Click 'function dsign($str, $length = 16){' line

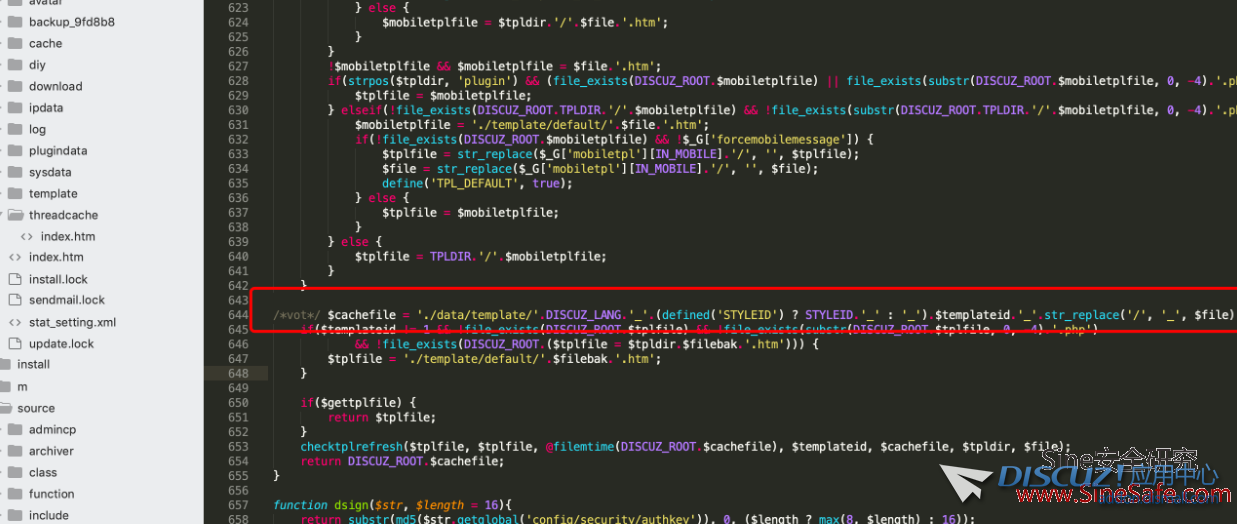[393, 505]
